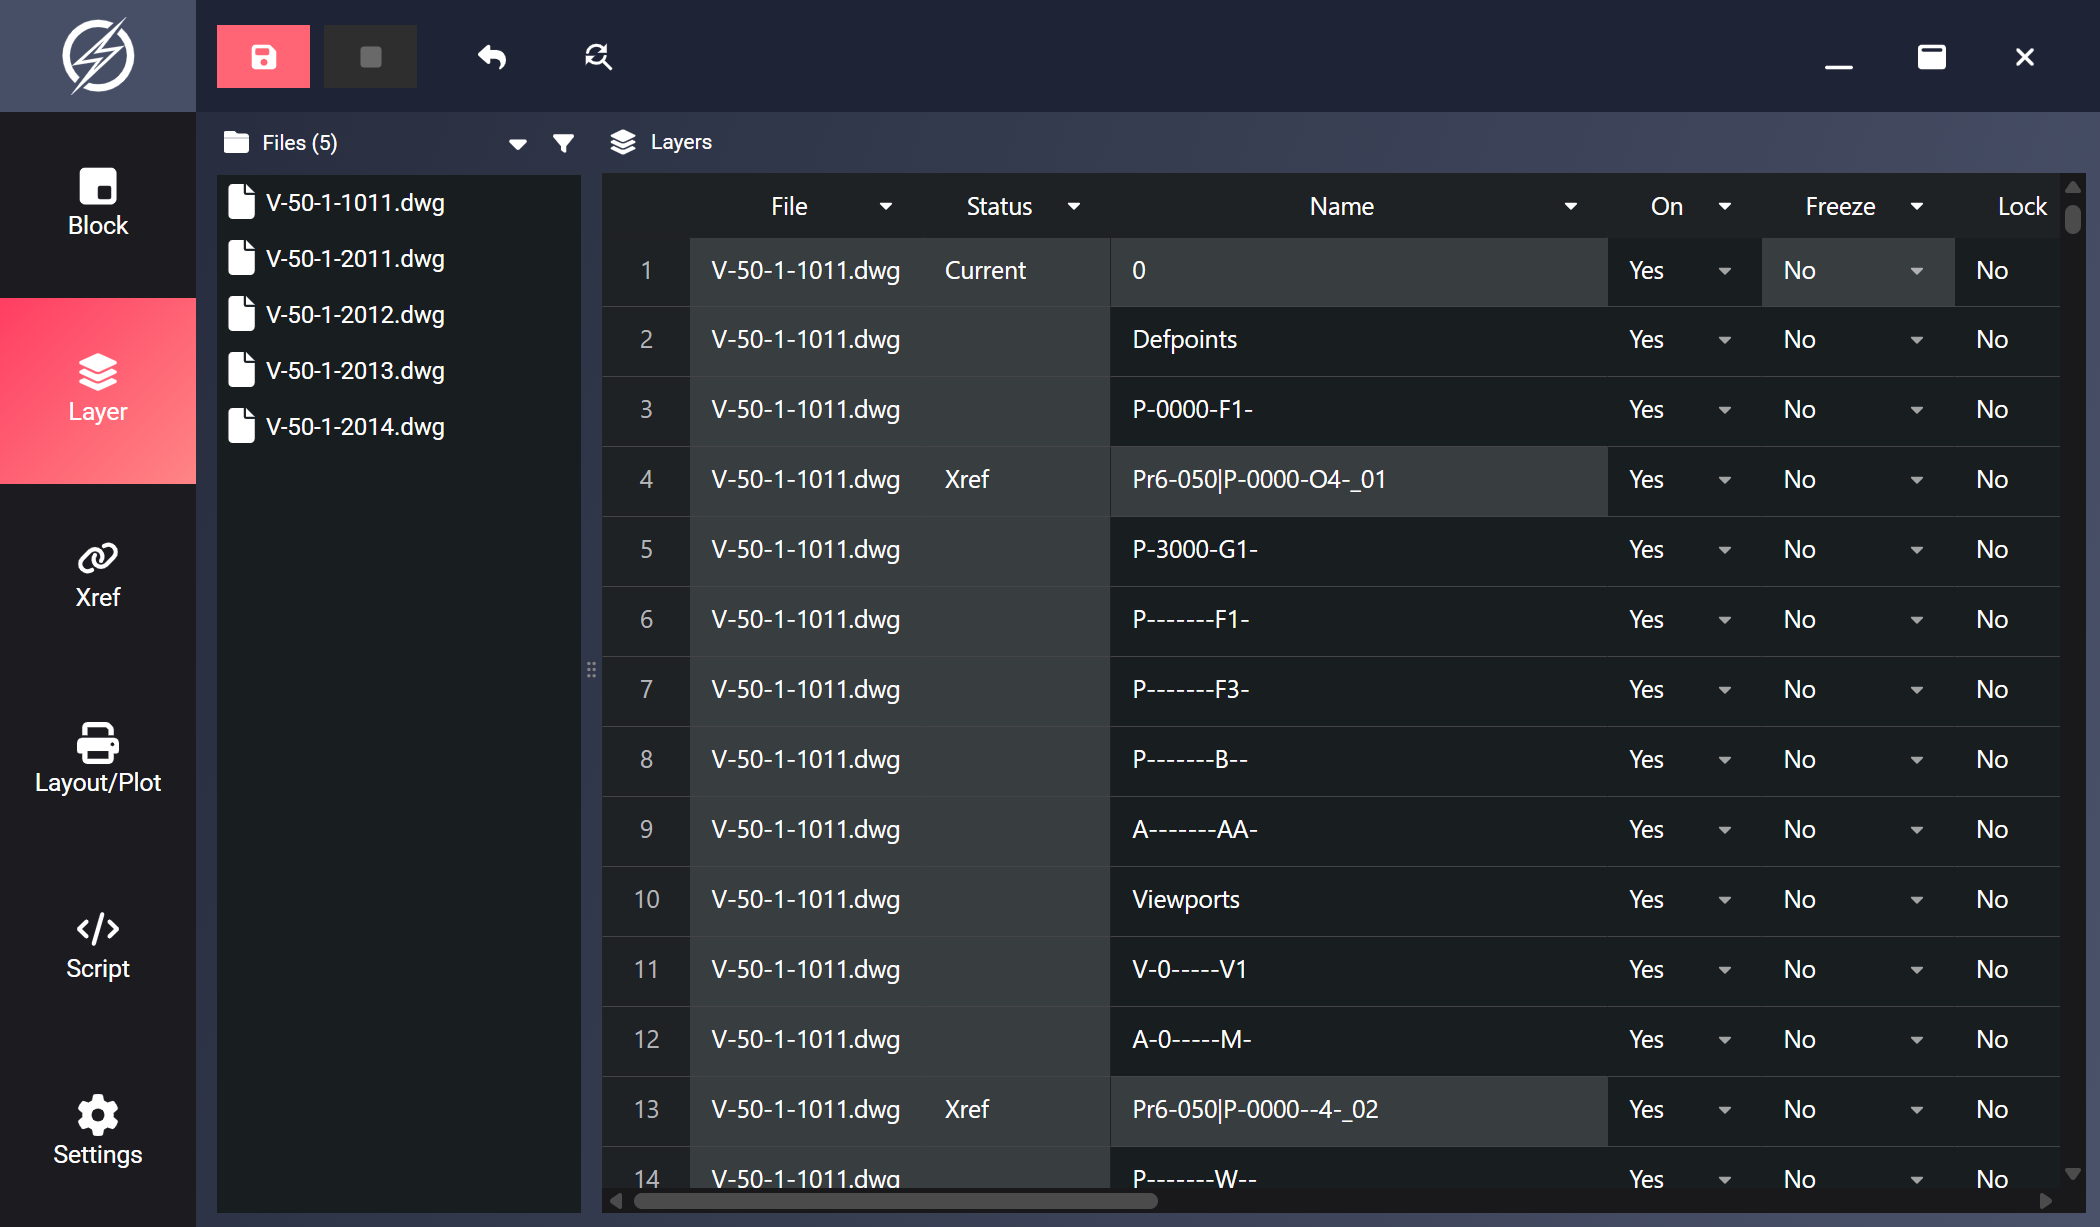Click the red Save button

(x=263, y=57)
